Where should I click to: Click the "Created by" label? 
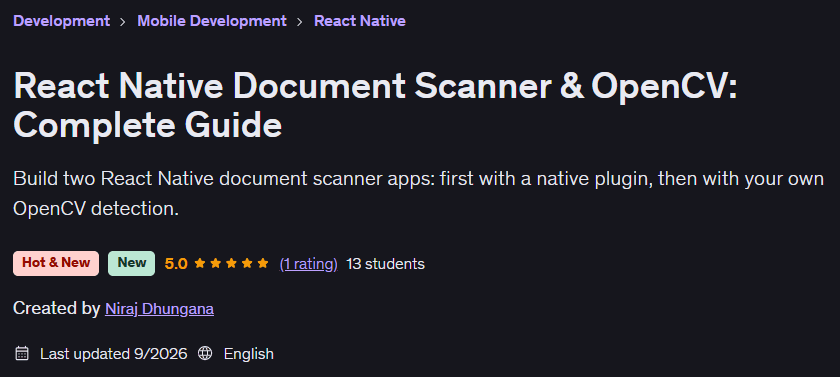tap(56, 308)
